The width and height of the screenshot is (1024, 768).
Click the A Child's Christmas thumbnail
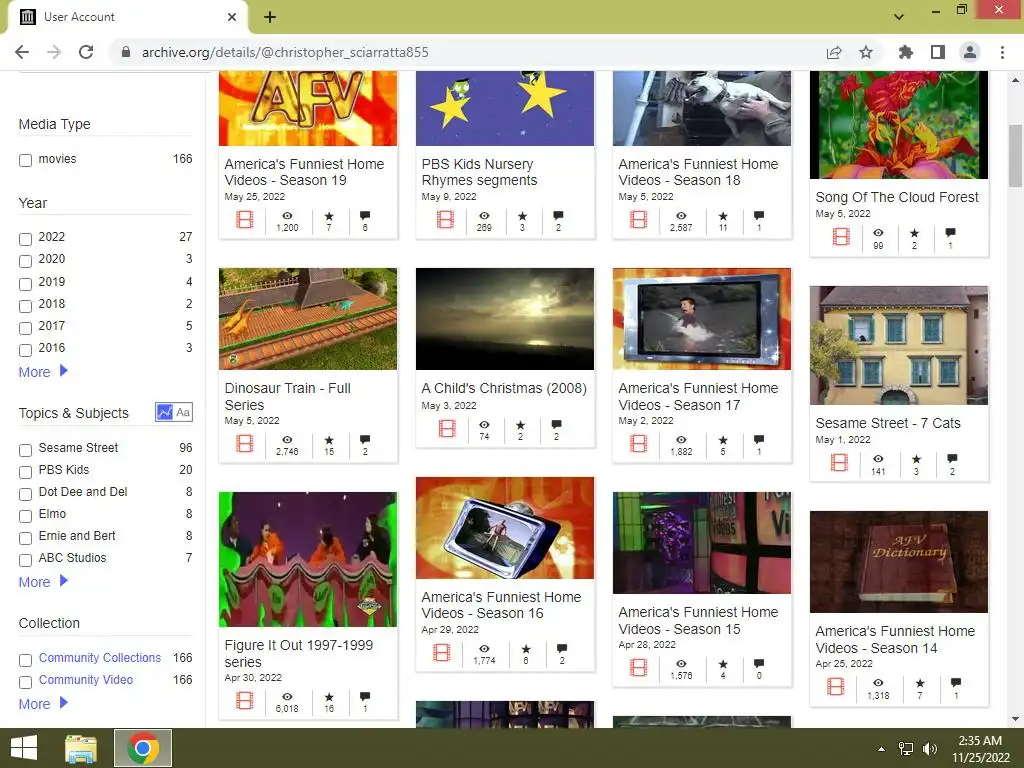[505, 319]
